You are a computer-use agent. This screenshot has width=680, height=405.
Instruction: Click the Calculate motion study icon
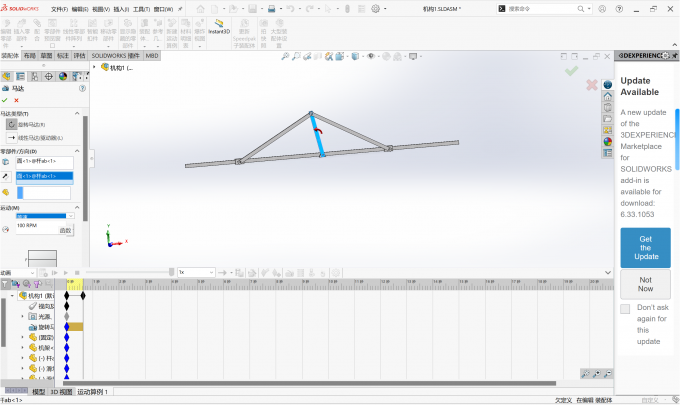pyautogui.click(x=43, y=273)
